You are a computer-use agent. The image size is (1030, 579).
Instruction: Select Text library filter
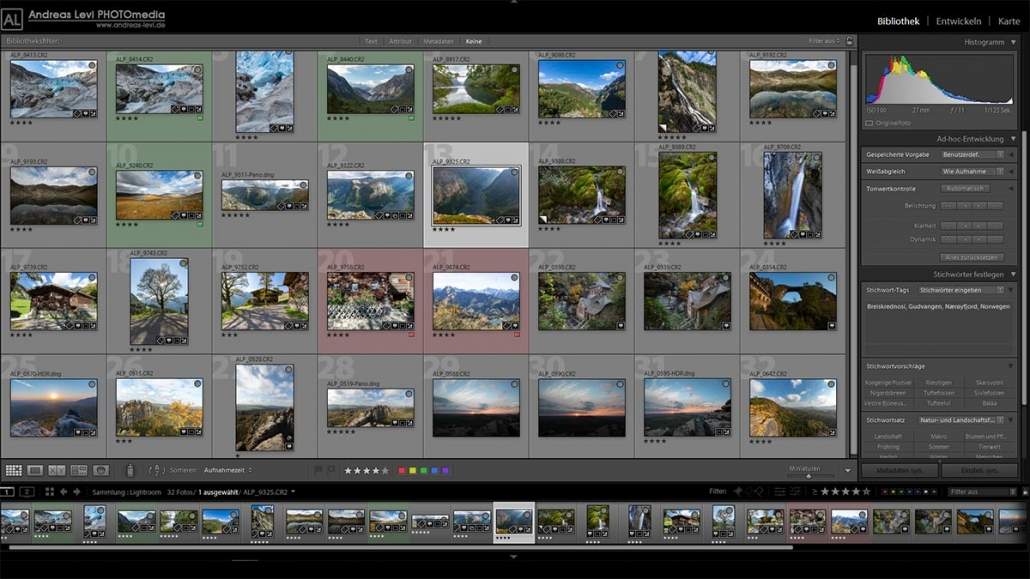point(371,41)
